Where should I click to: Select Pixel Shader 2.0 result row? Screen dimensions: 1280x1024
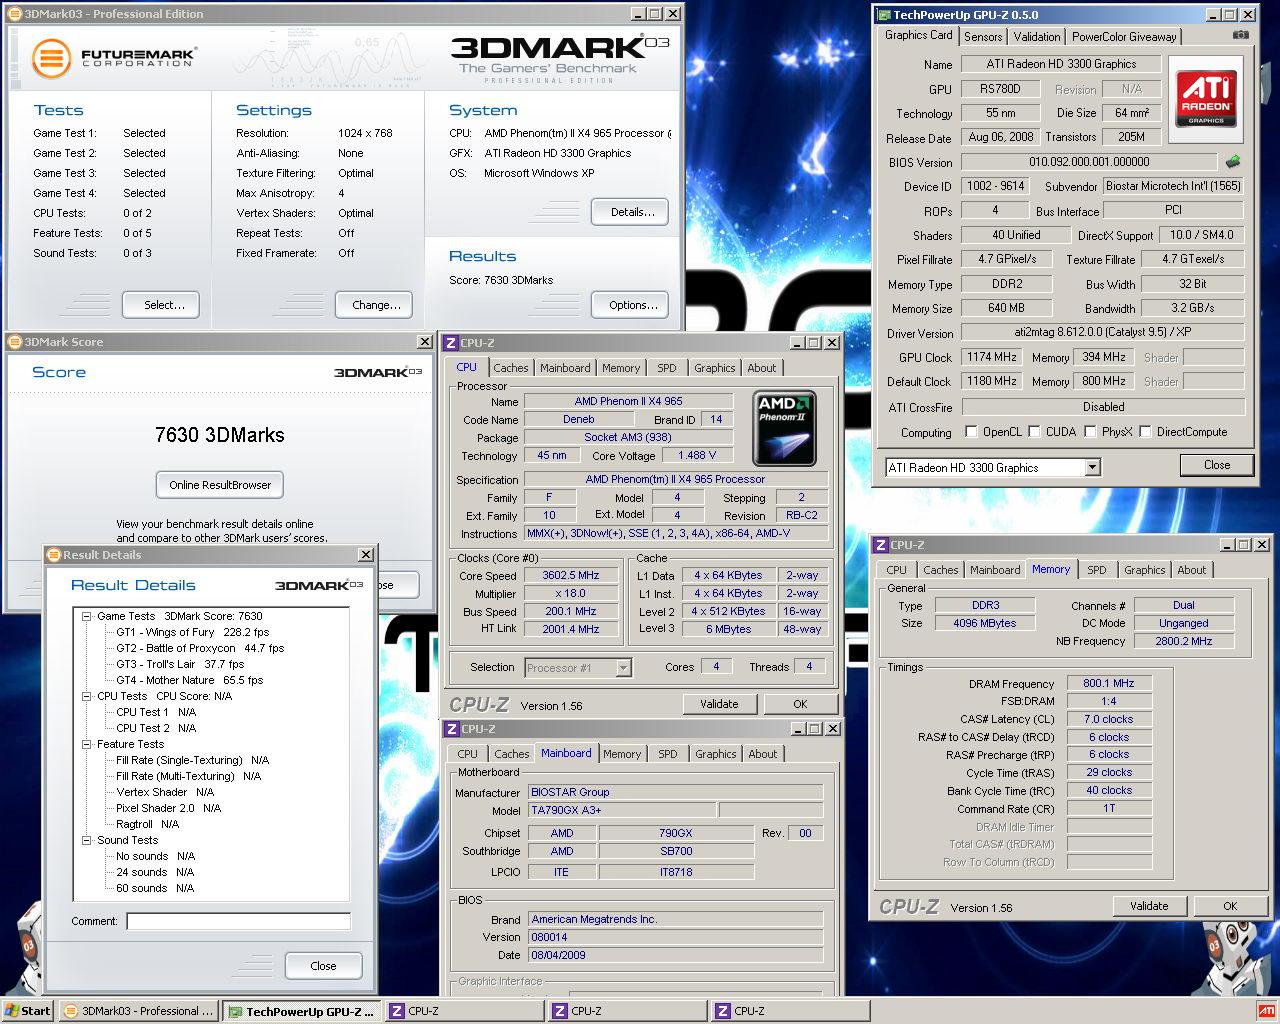tap(168, 808)
